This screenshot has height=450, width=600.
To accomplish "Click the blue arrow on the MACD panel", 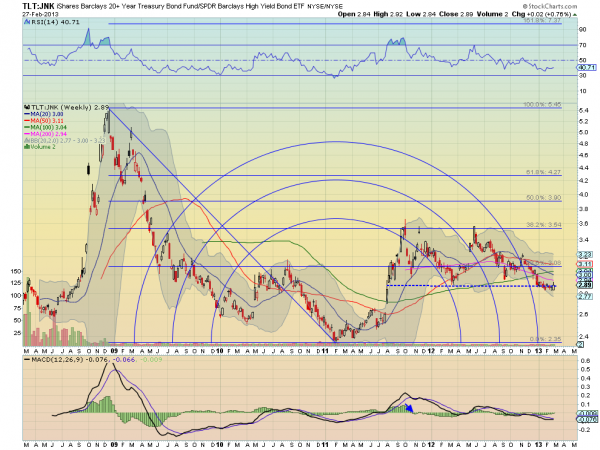I will click(409, 408).
